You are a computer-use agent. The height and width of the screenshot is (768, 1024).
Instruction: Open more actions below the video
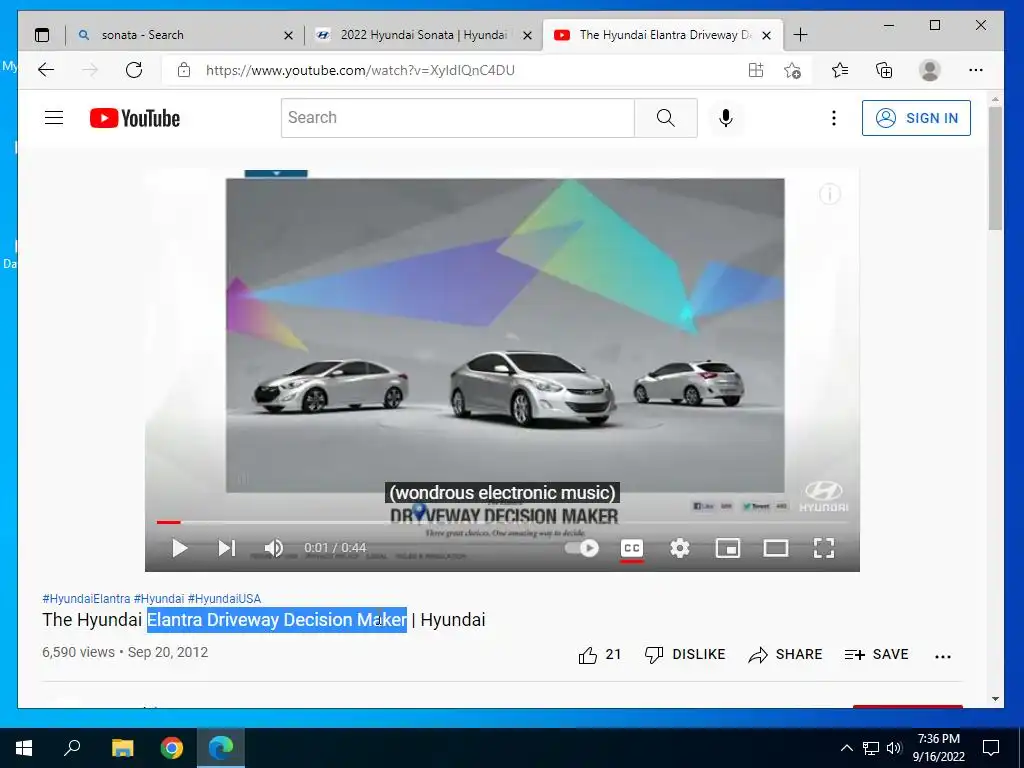pos(943,656)
